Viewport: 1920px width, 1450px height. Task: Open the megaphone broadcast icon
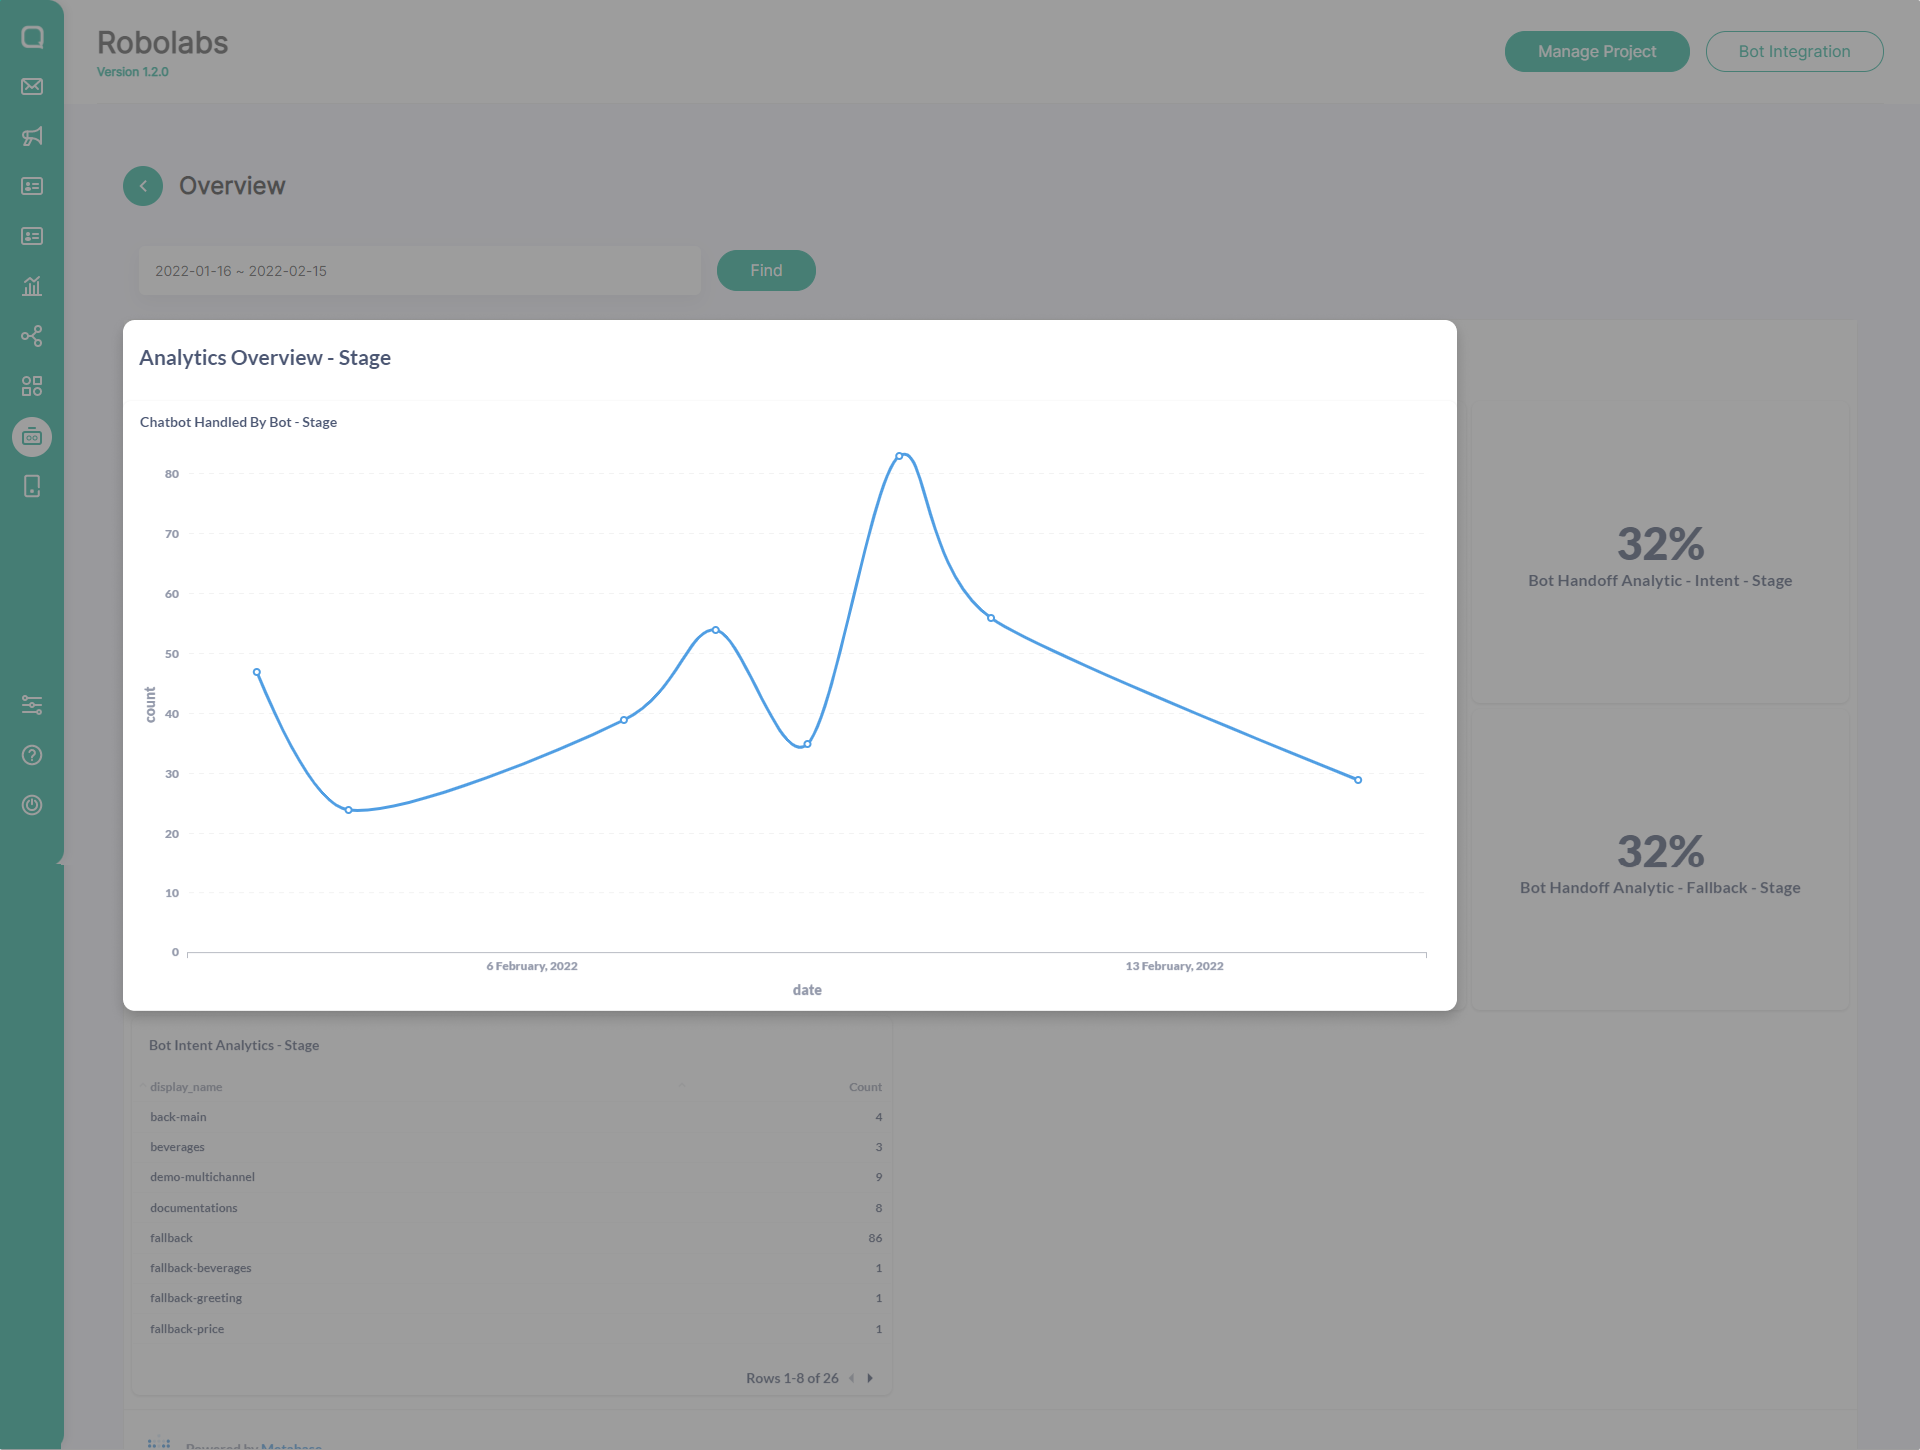pyautogui.click(x=32, y=137)
